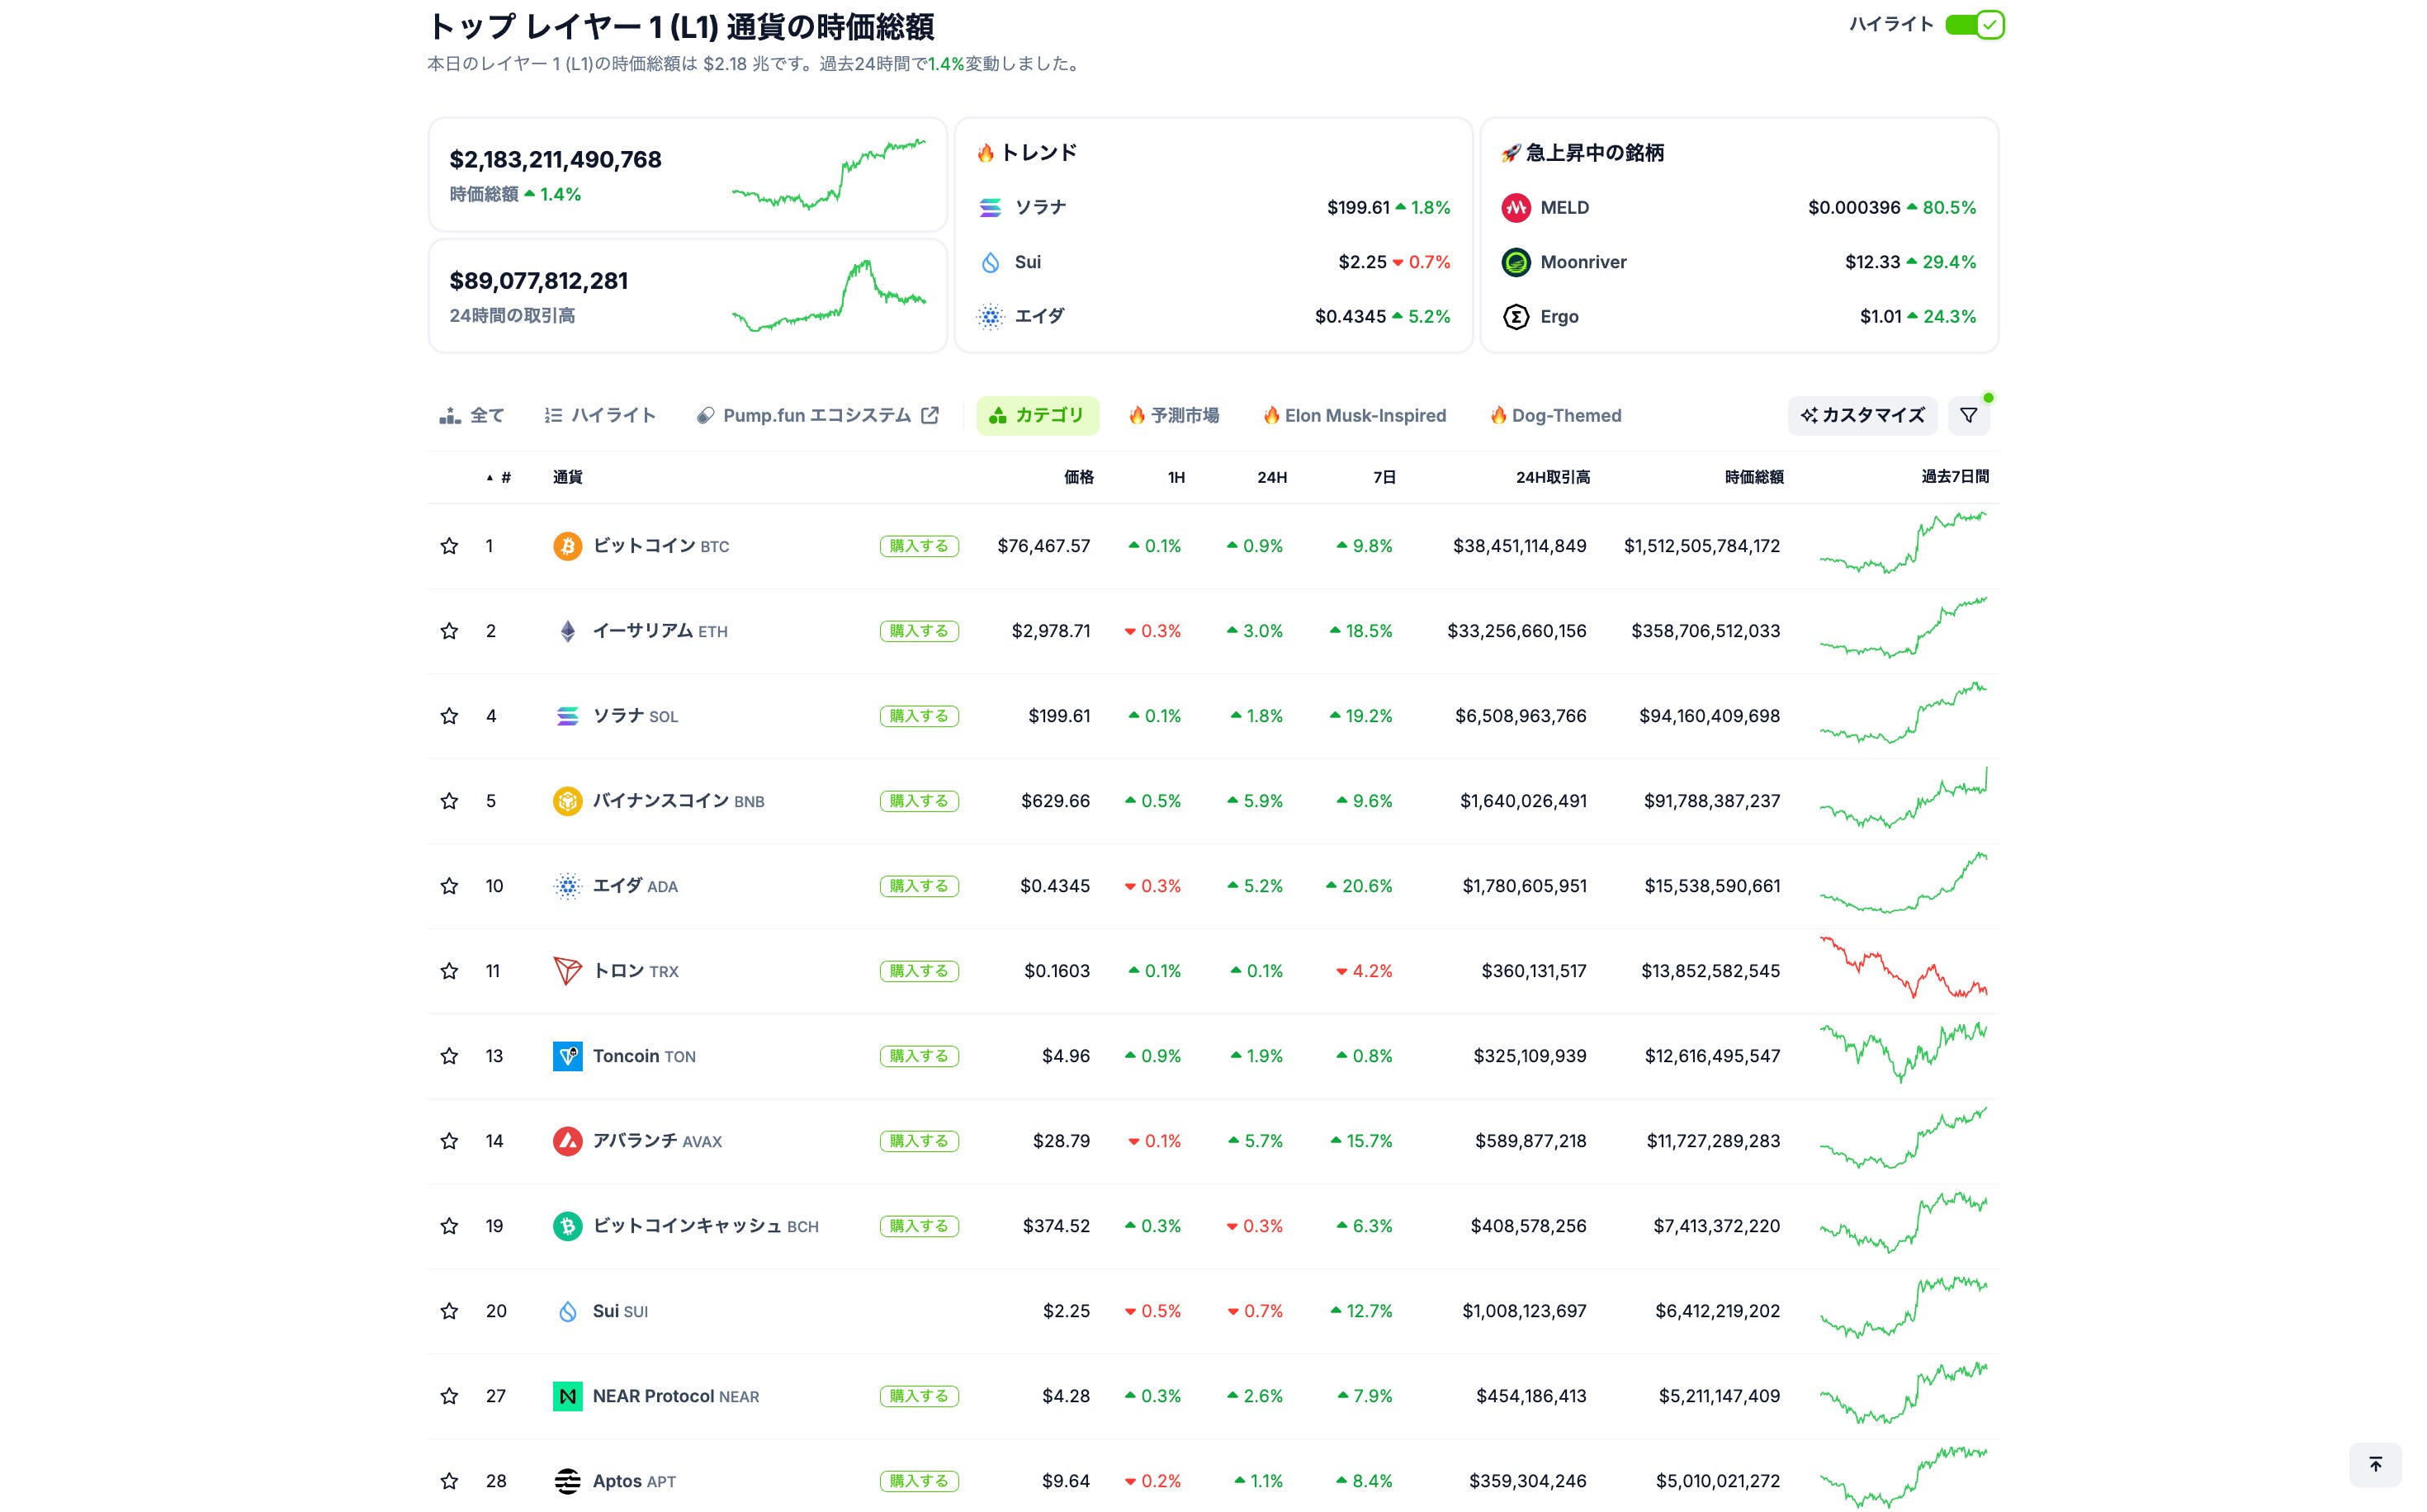Viewport: 2427px width, 1512px height.
Task: Click the Solana logo in the trending card
Action: (990, 207)
